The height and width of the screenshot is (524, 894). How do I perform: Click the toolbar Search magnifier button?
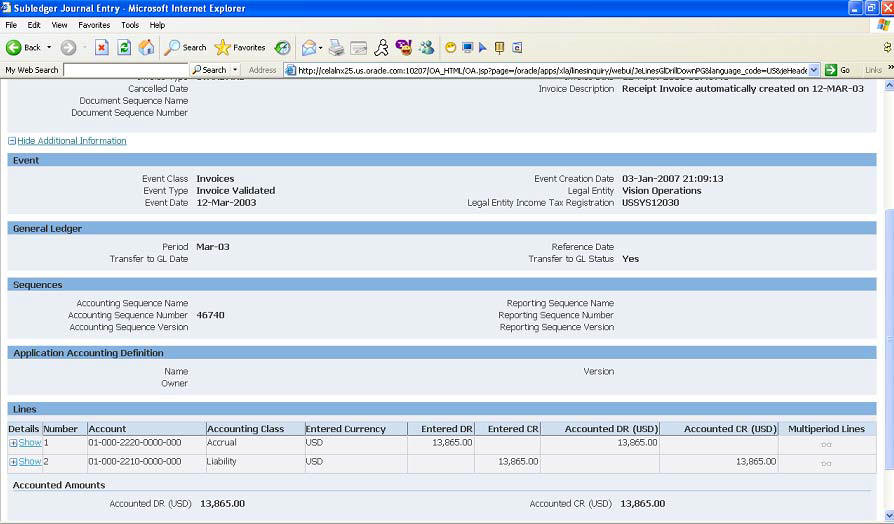(x=186, y=47)
